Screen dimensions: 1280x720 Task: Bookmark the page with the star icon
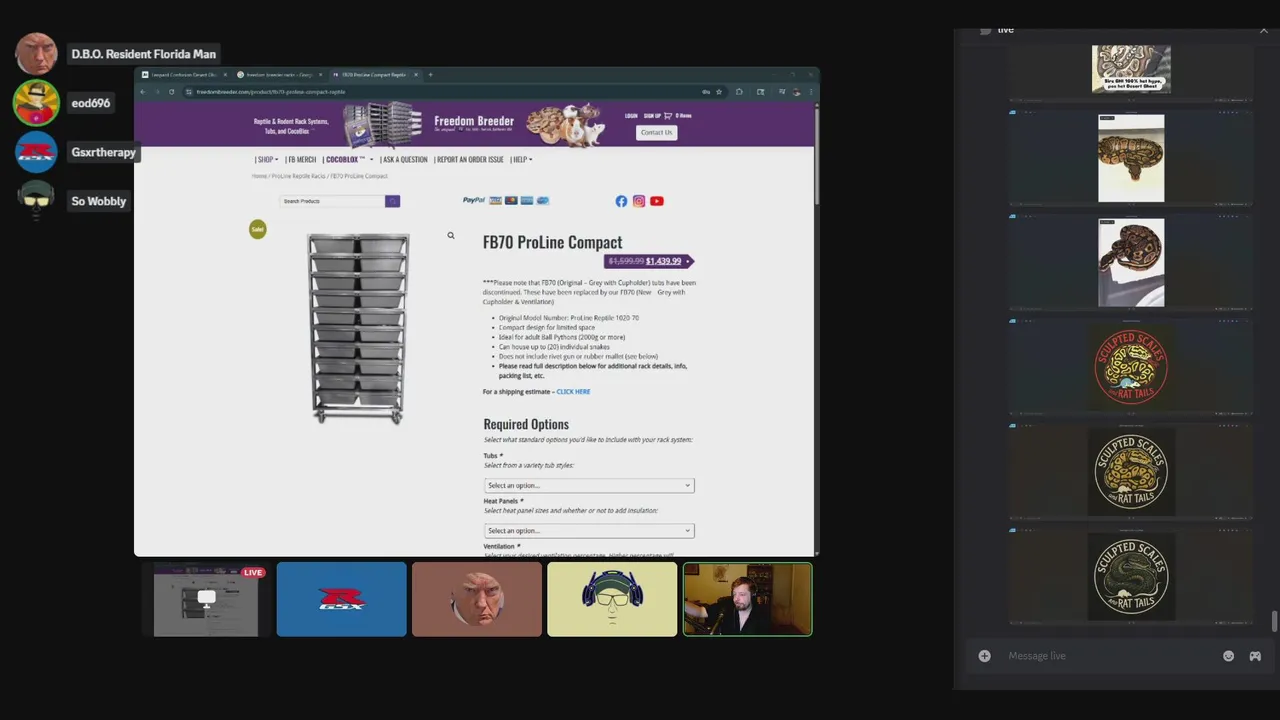718,92
